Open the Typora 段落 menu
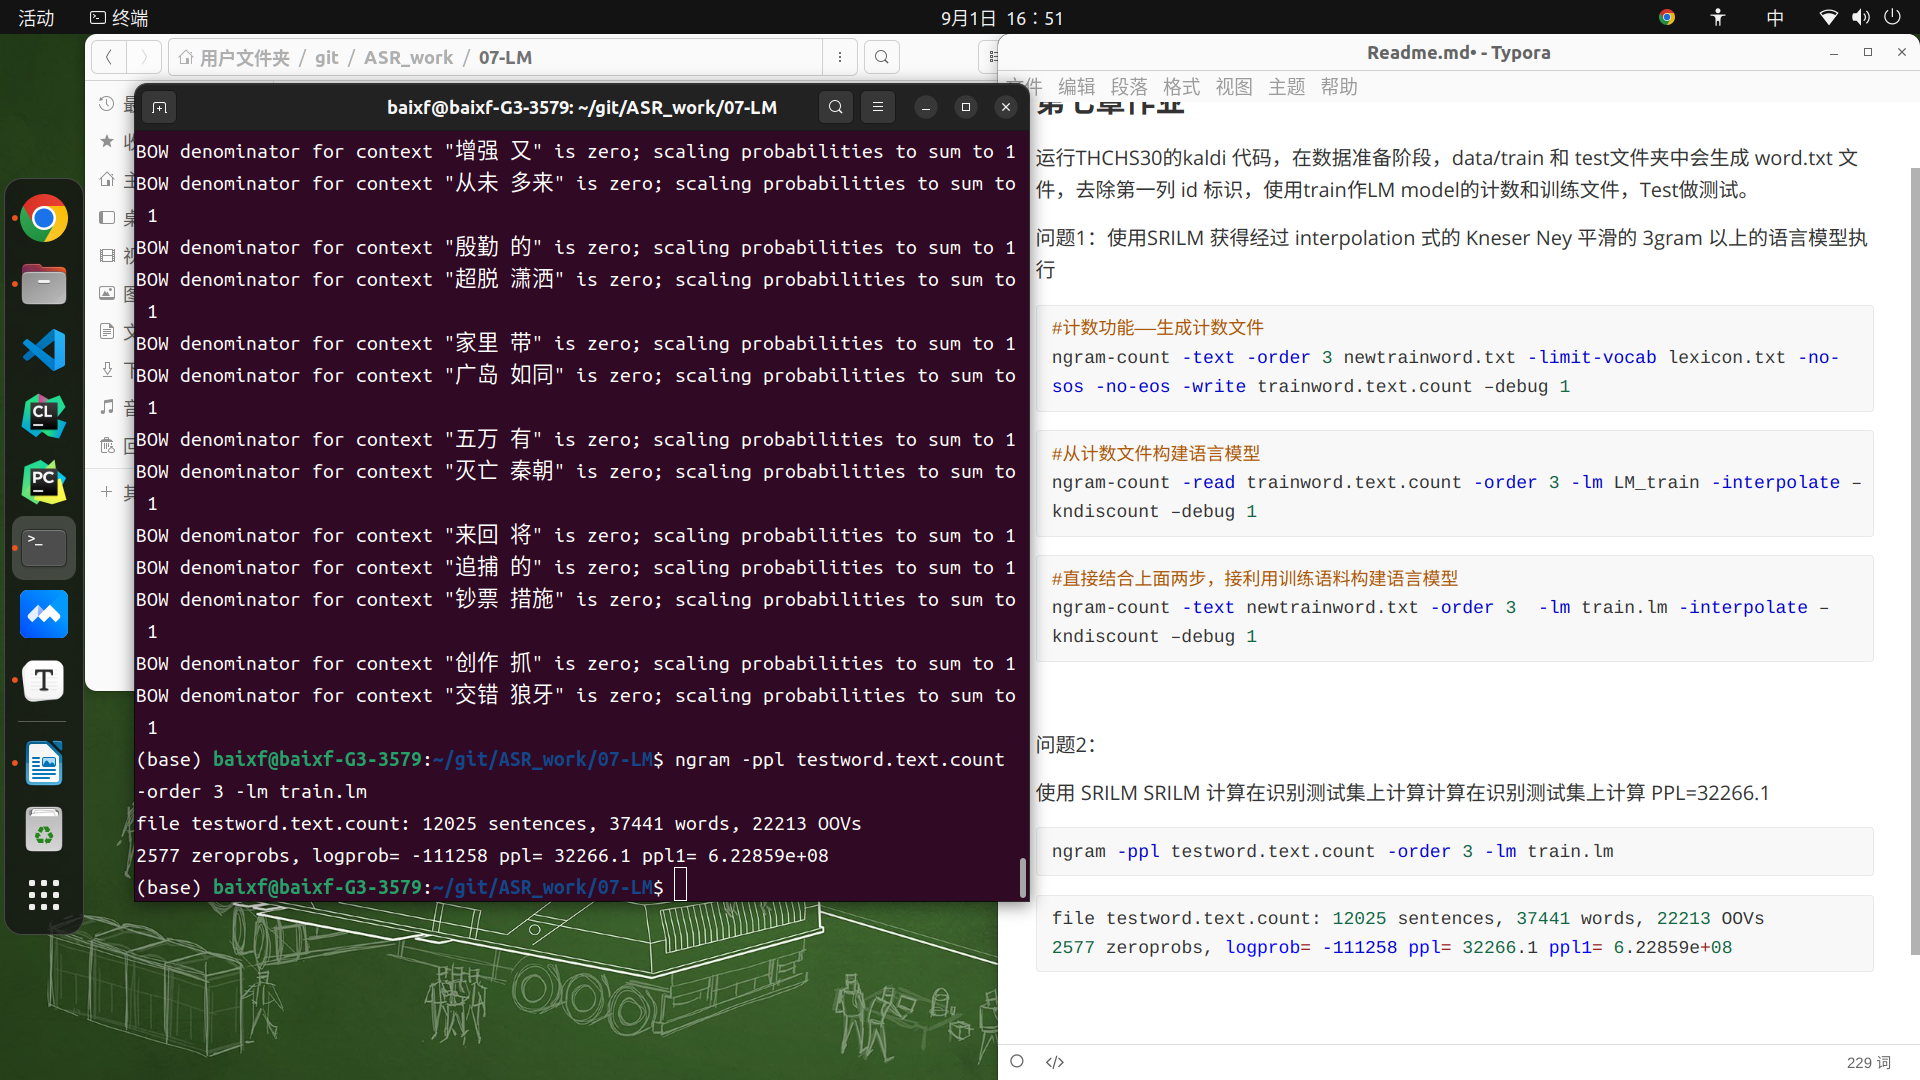Screen dimensions: 1920x1080 (x=1129, y=87)
